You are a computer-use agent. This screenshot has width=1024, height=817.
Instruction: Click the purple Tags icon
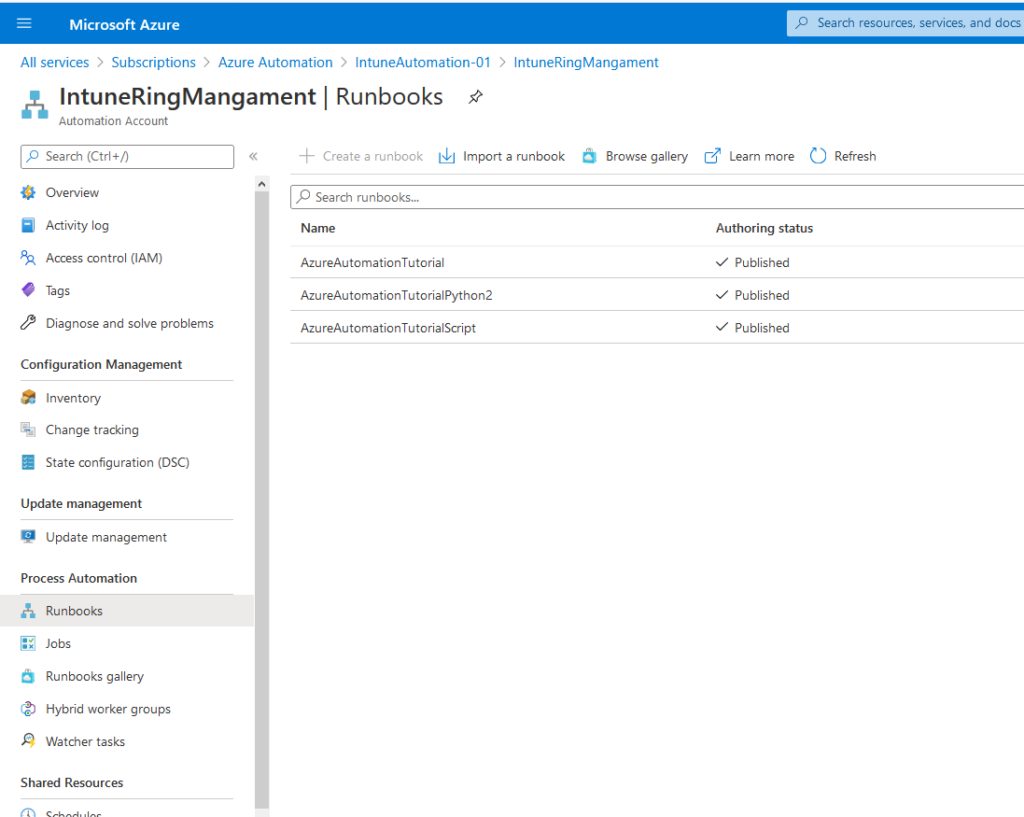point(28,290)
